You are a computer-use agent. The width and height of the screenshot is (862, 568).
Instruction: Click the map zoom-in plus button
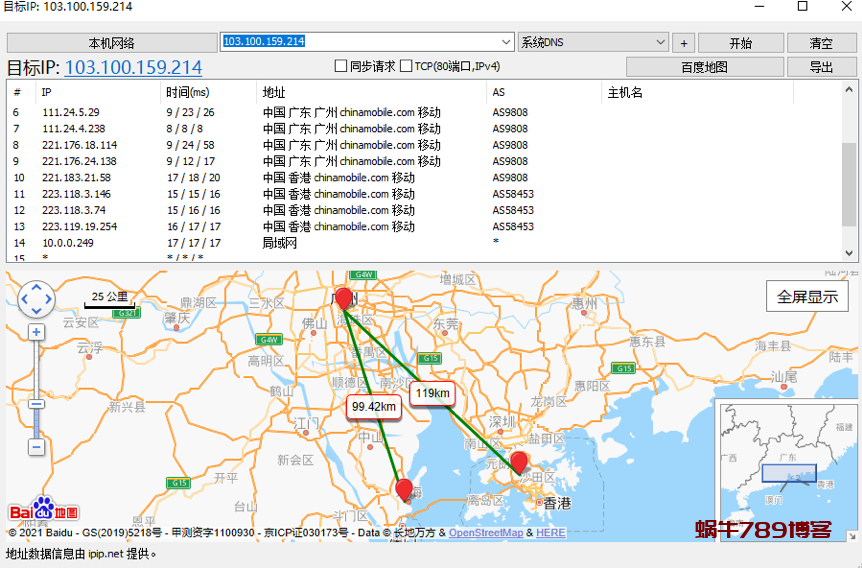click(37, 332)
